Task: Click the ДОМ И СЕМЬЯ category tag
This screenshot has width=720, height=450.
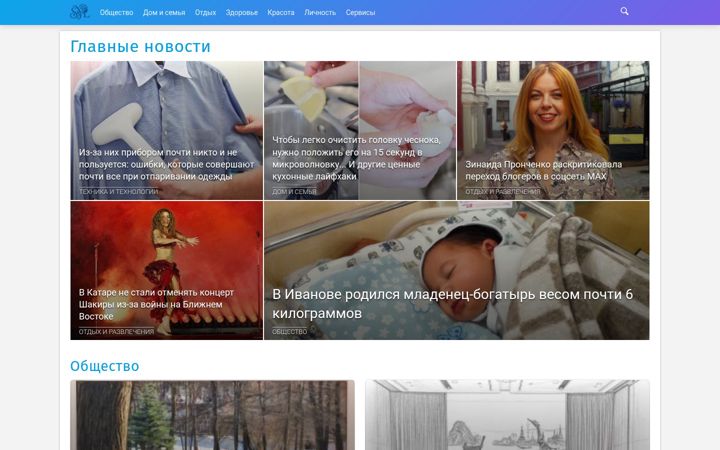Action: pos(294,191)
